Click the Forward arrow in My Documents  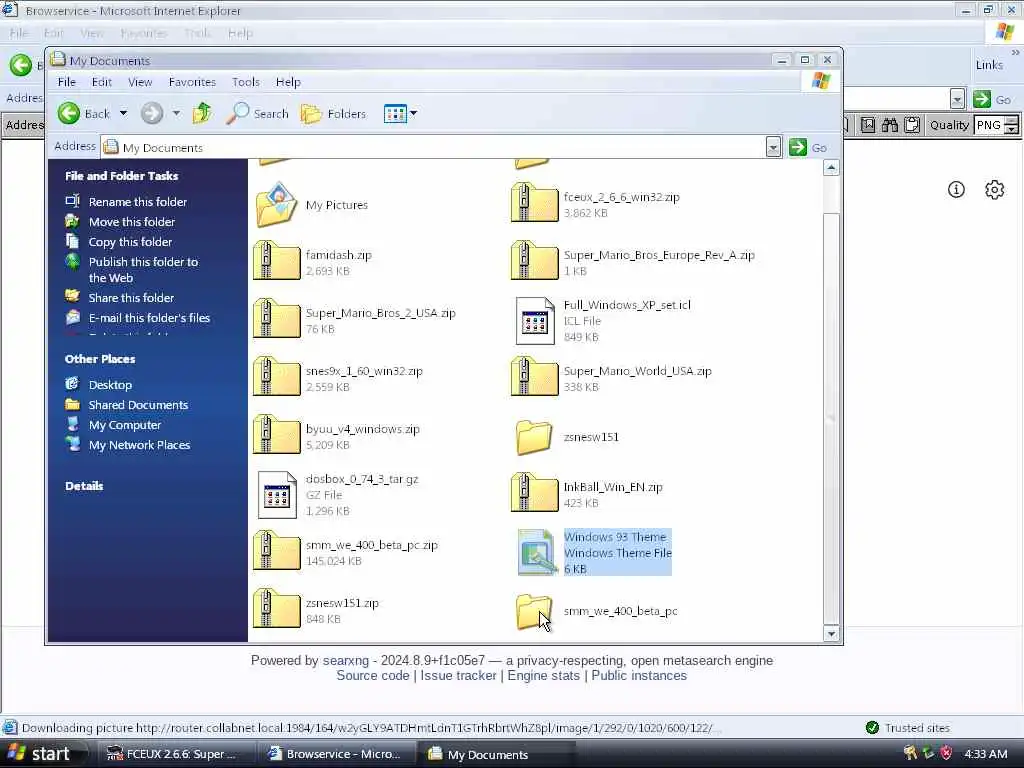(x=152, y=114)
